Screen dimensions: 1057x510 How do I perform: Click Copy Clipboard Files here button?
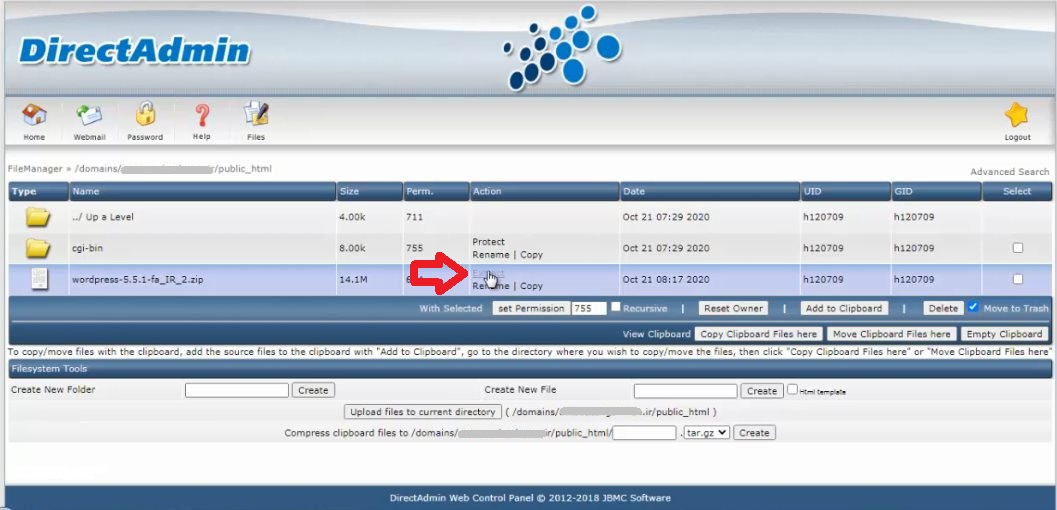tap(758, 334)
